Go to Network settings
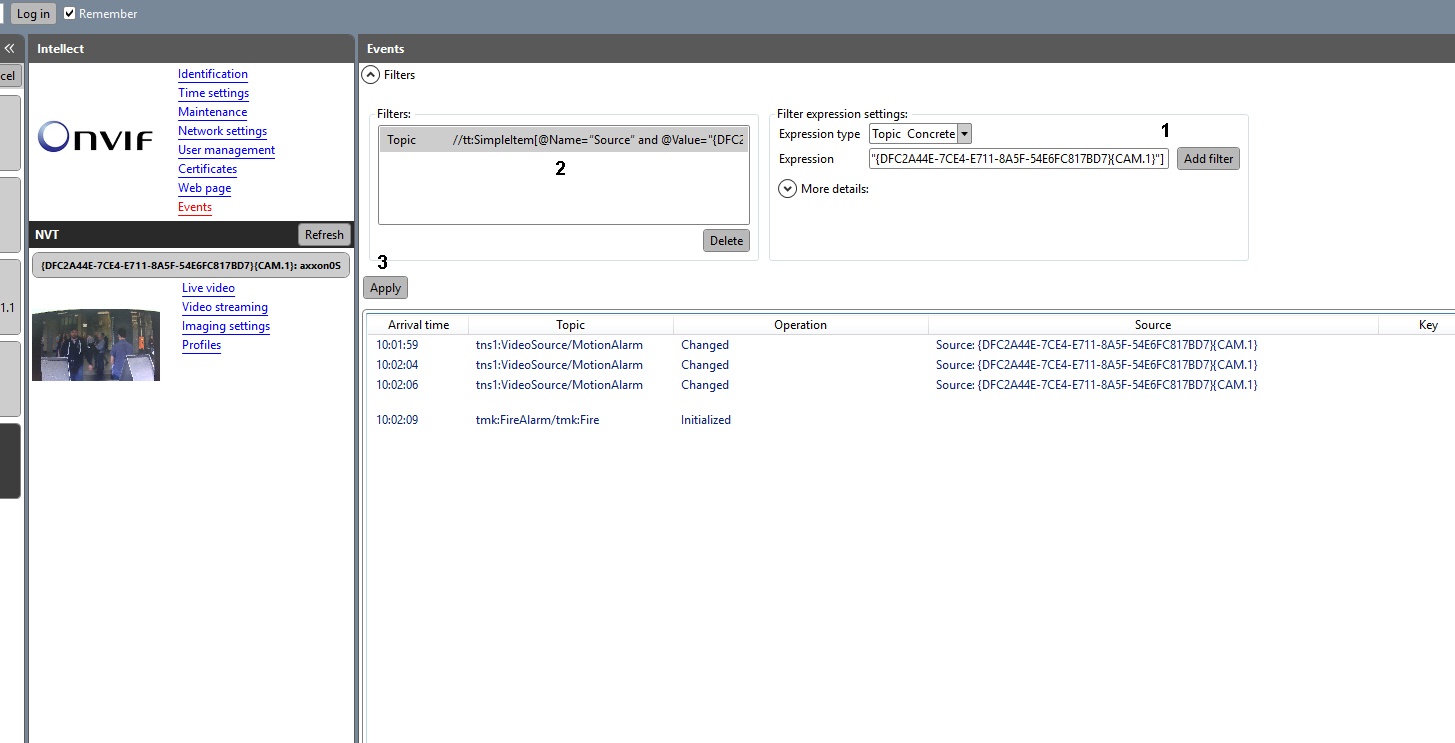Image resolution: width=1455 pixels, height=743 pixels. pyautogui.click(x=222, y=131)
